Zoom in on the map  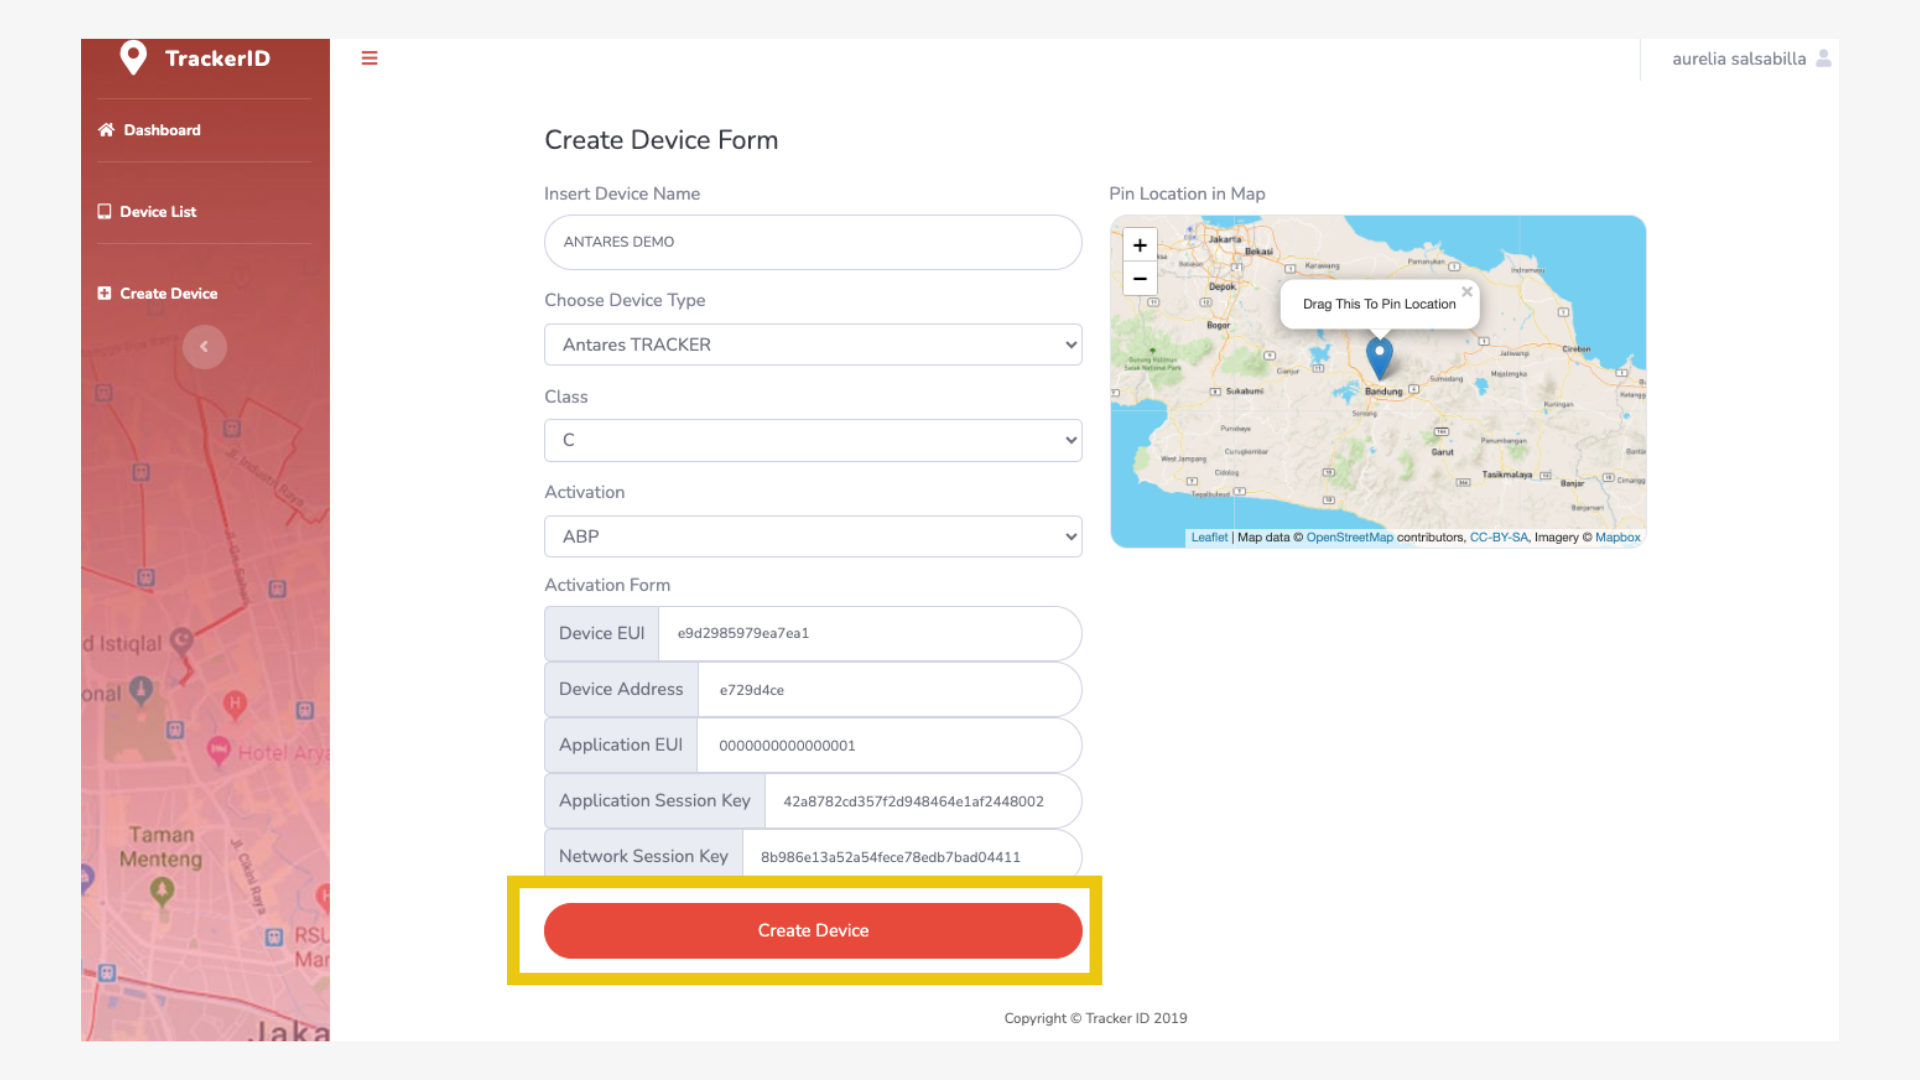click(x=1139, y=245)
